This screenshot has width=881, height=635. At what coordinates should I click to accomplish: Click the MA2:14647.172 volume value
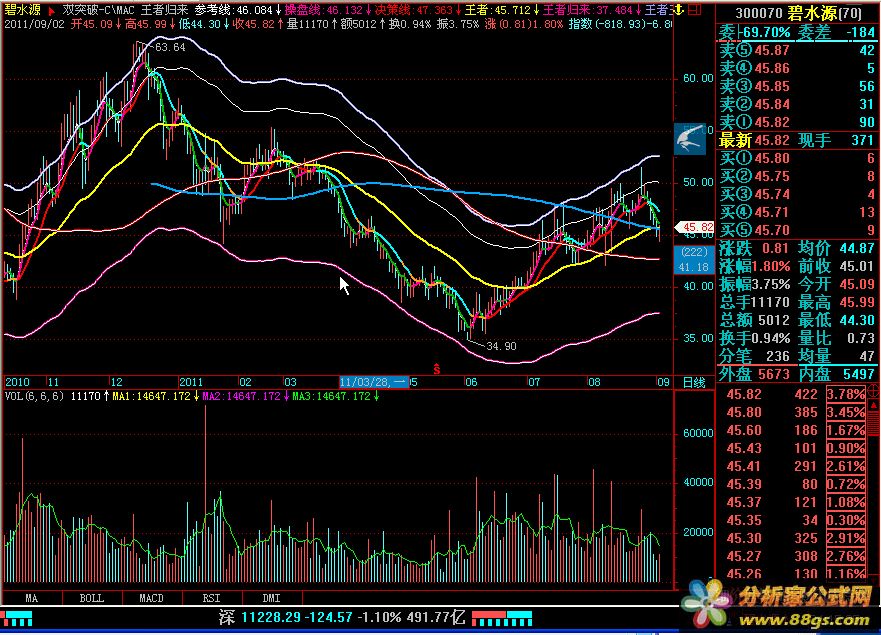242,396
